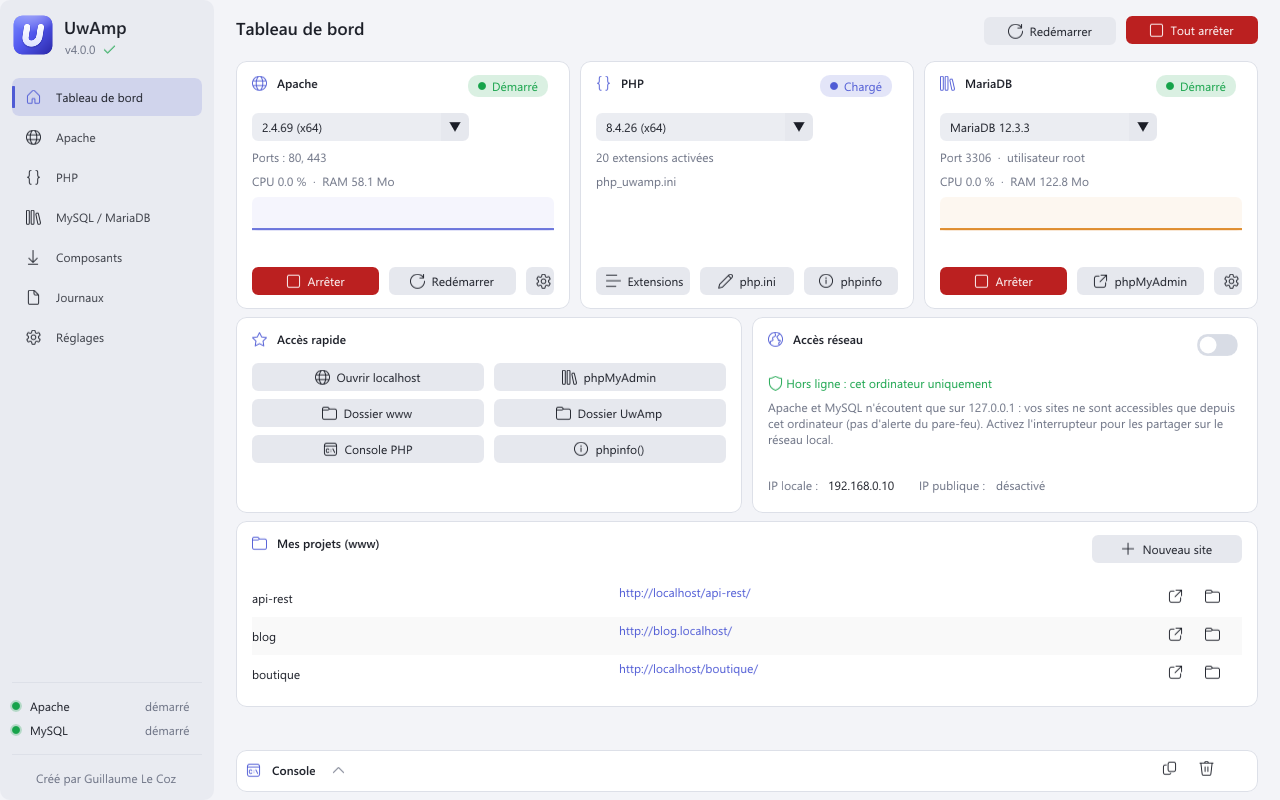Open api-rest project folder icon
This screenshot has width=1280, height=800.
1212,597
